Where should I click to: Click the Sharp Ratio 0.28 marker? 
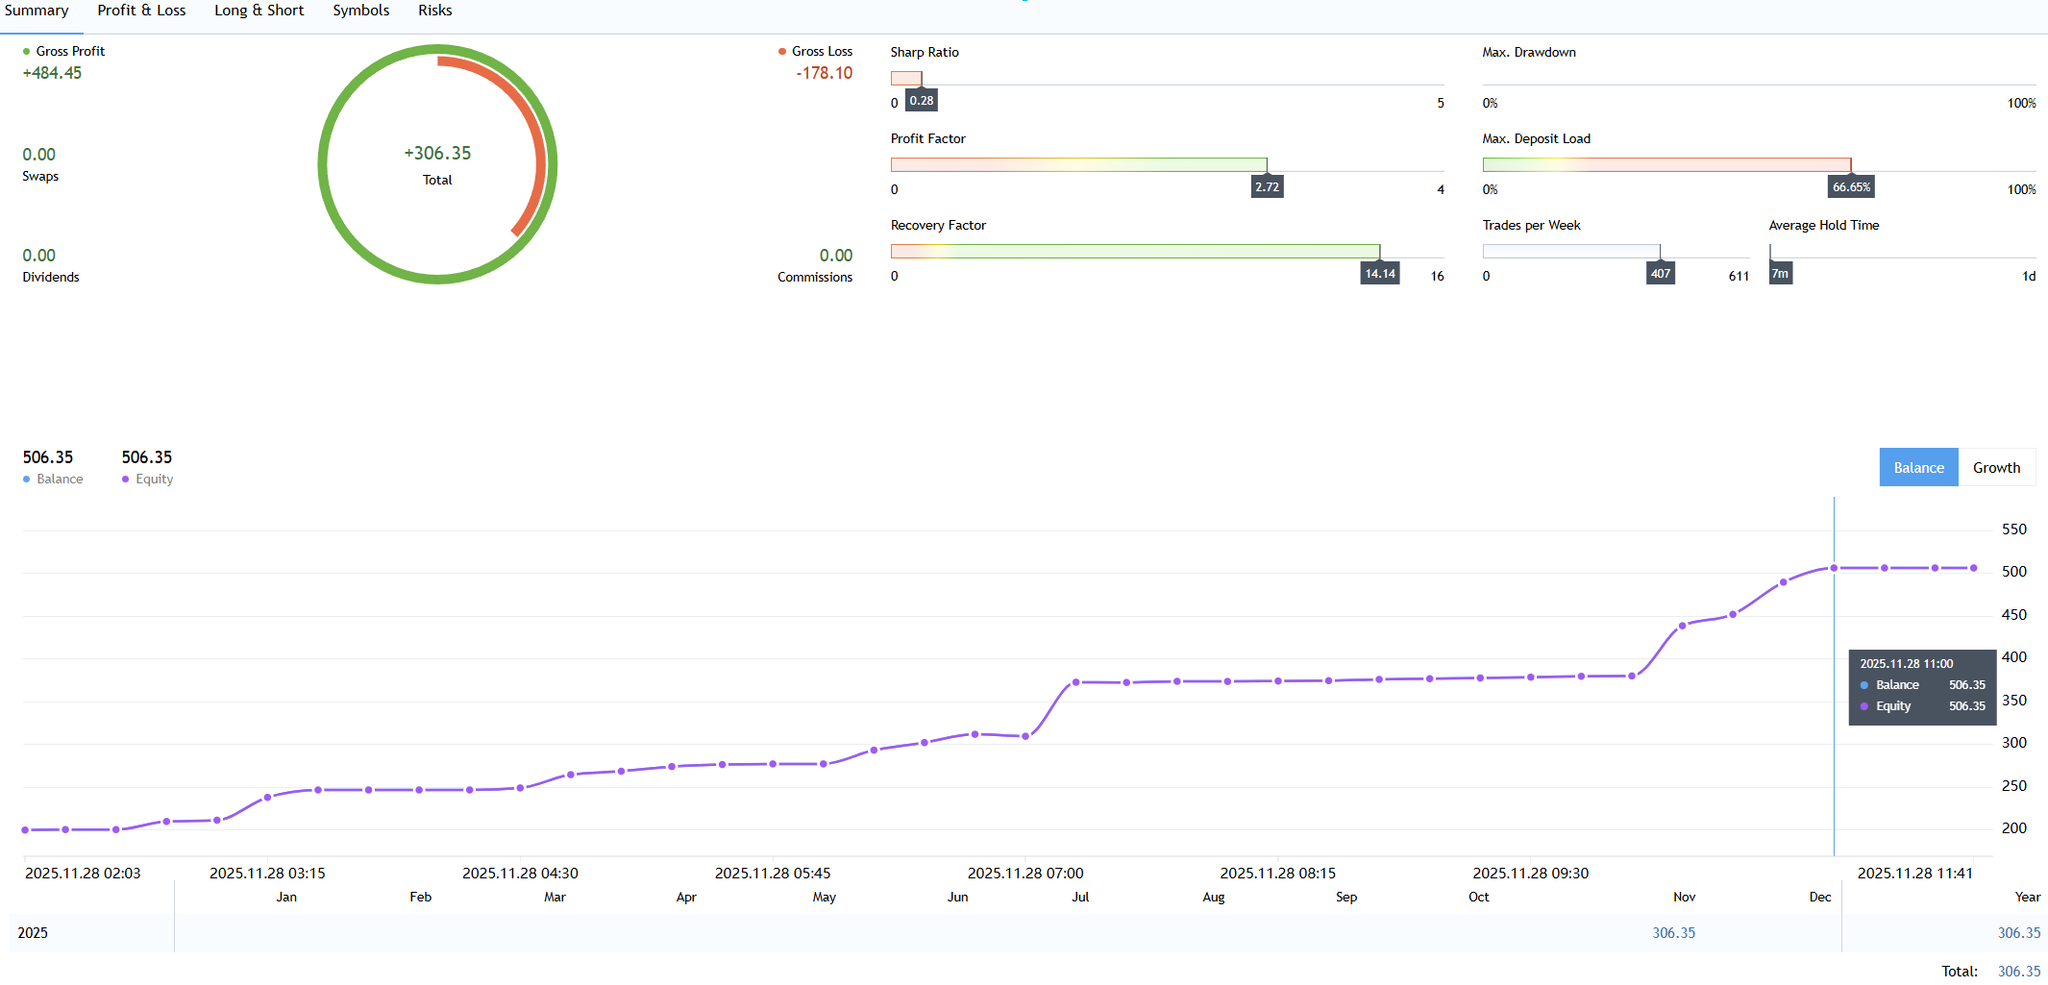921,101
